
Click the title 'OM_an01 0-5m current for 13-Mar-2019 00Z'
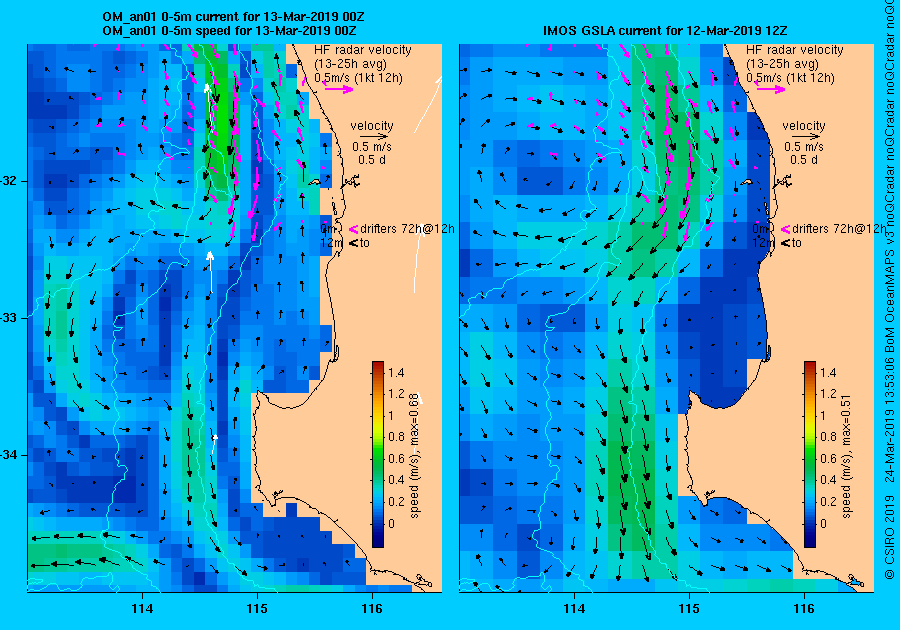[233, 17]
